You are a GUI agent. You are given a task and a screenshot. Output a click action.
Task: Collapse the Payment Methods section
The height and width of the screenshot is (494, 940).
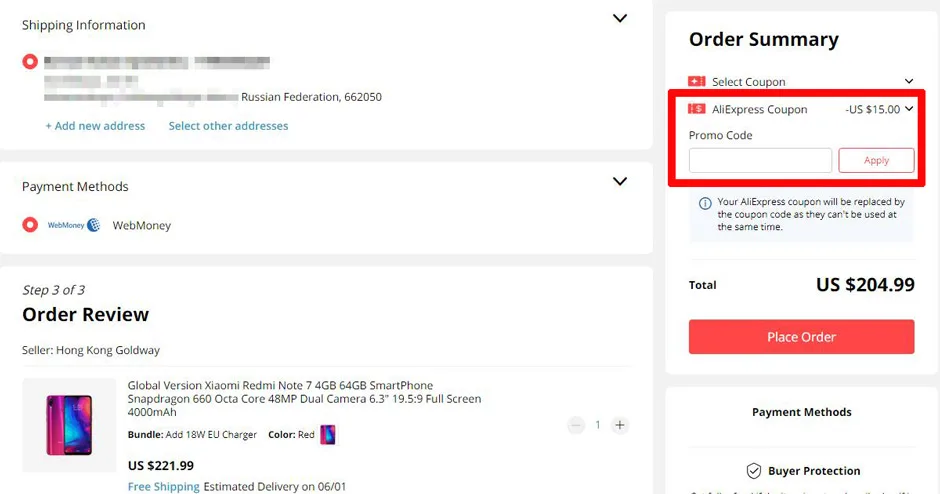pyautogui.click(x=620, y=181)
